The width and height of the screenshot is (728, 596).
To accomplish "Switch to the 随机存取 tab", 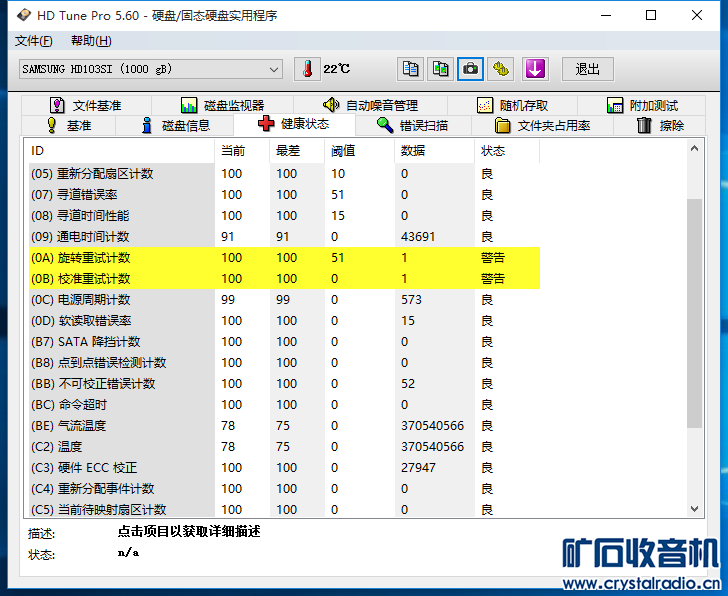I will [513, 105].
